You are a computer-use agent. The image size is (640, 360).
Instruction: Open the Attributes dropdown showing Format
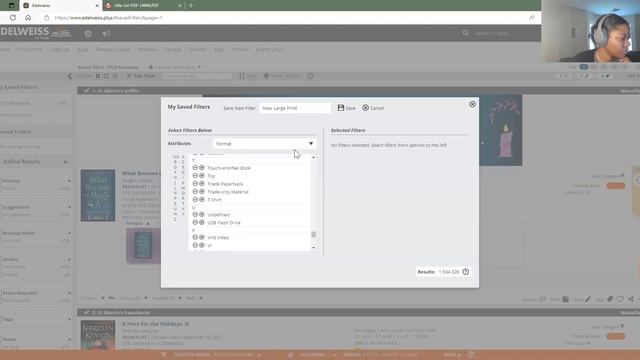(x=264, y=144)
